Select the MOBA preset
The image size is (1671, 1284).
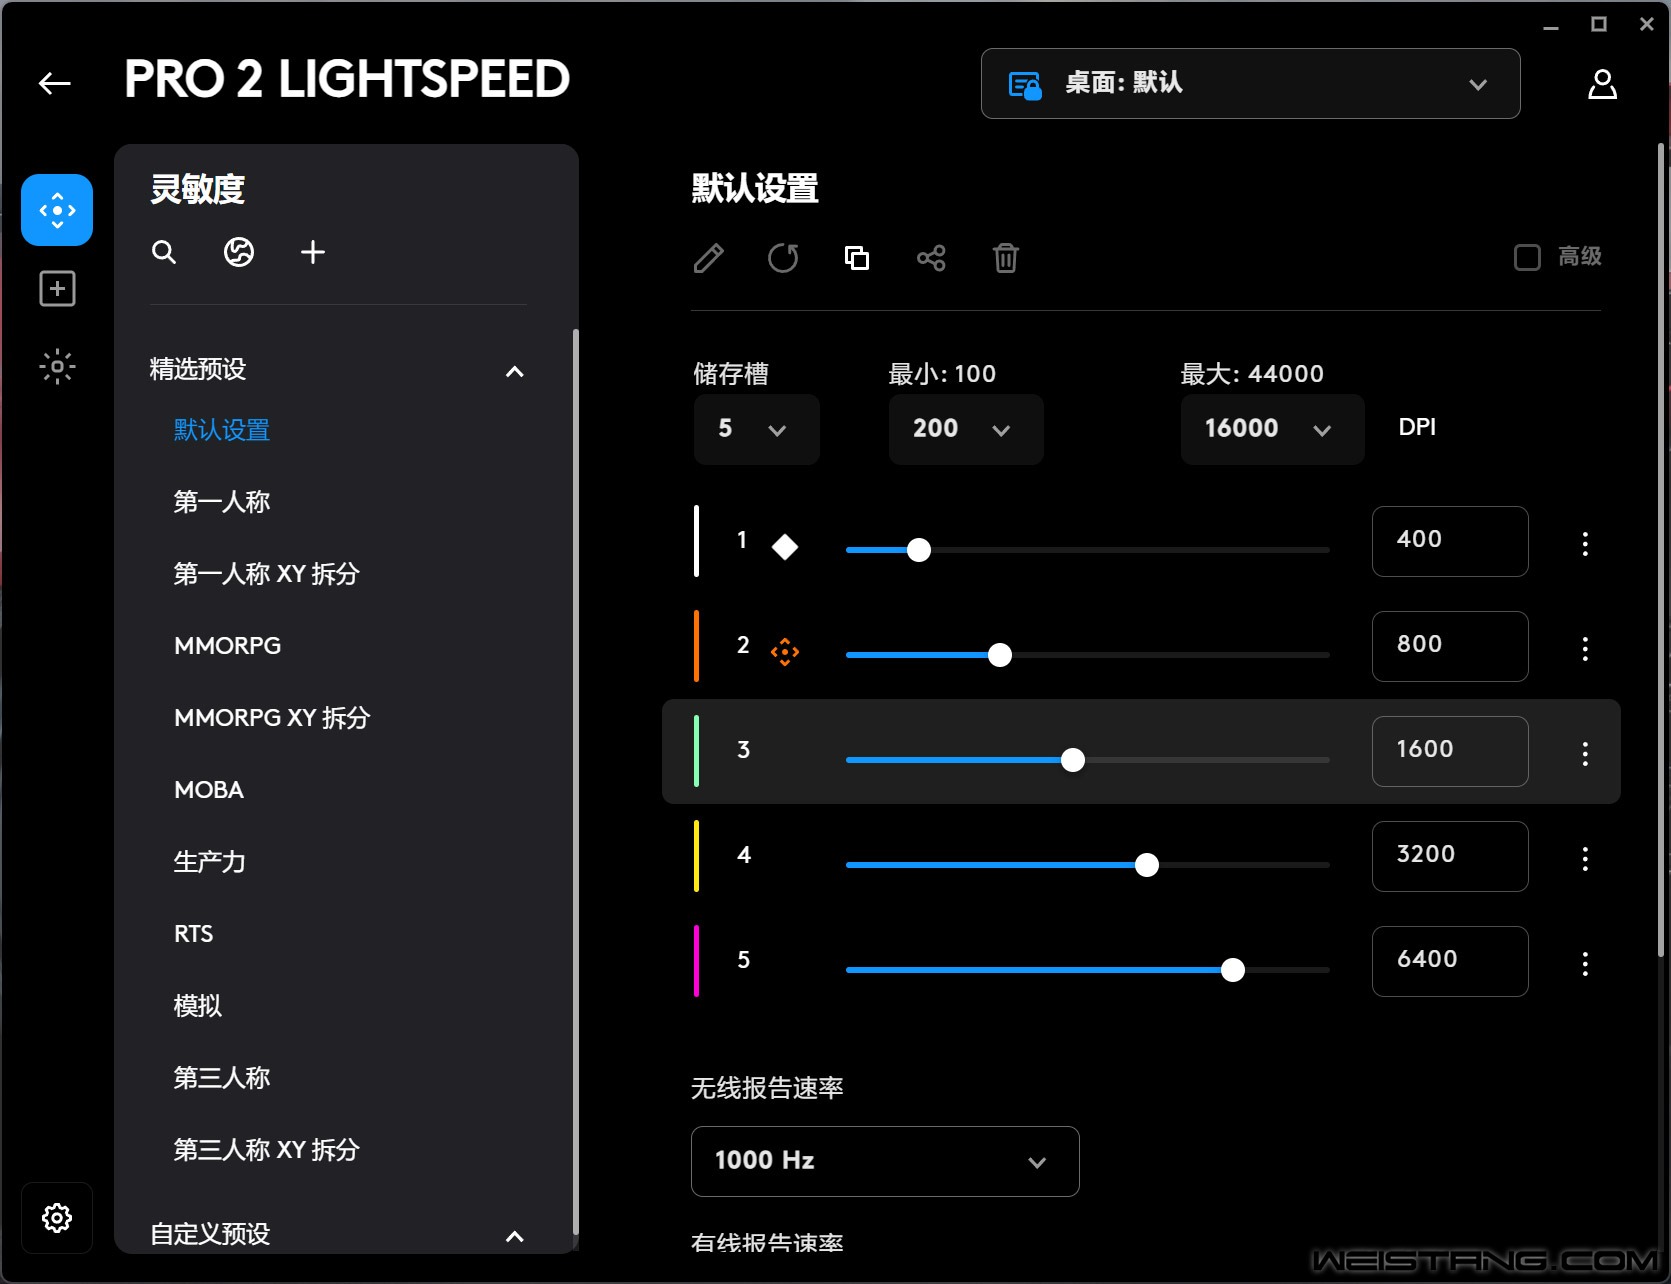208,790
